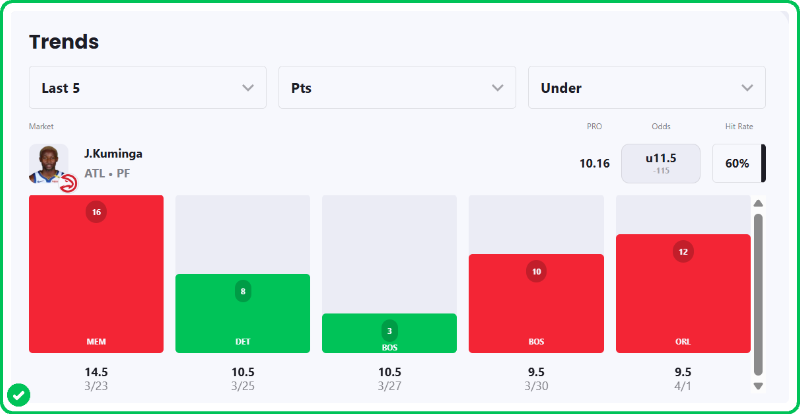Click the 12 points value badge
Screen dimensions: 800x414
[x=683, y=251]
